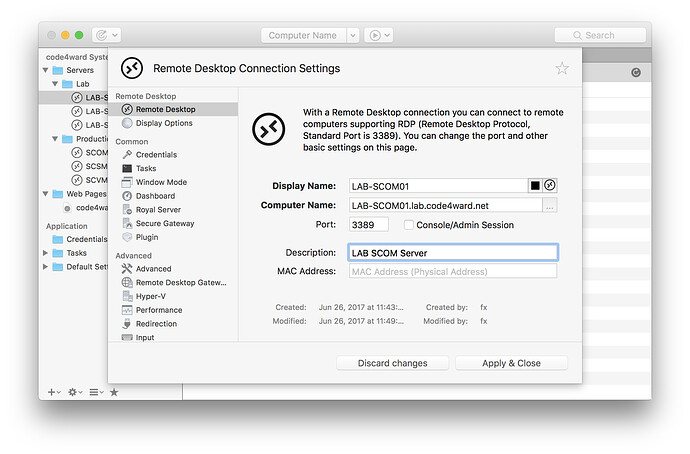The height and width of the screenshot is (454, 690).
Task: Enable the Console/Admin Session checkbox
Action: [x=408, y=225]
